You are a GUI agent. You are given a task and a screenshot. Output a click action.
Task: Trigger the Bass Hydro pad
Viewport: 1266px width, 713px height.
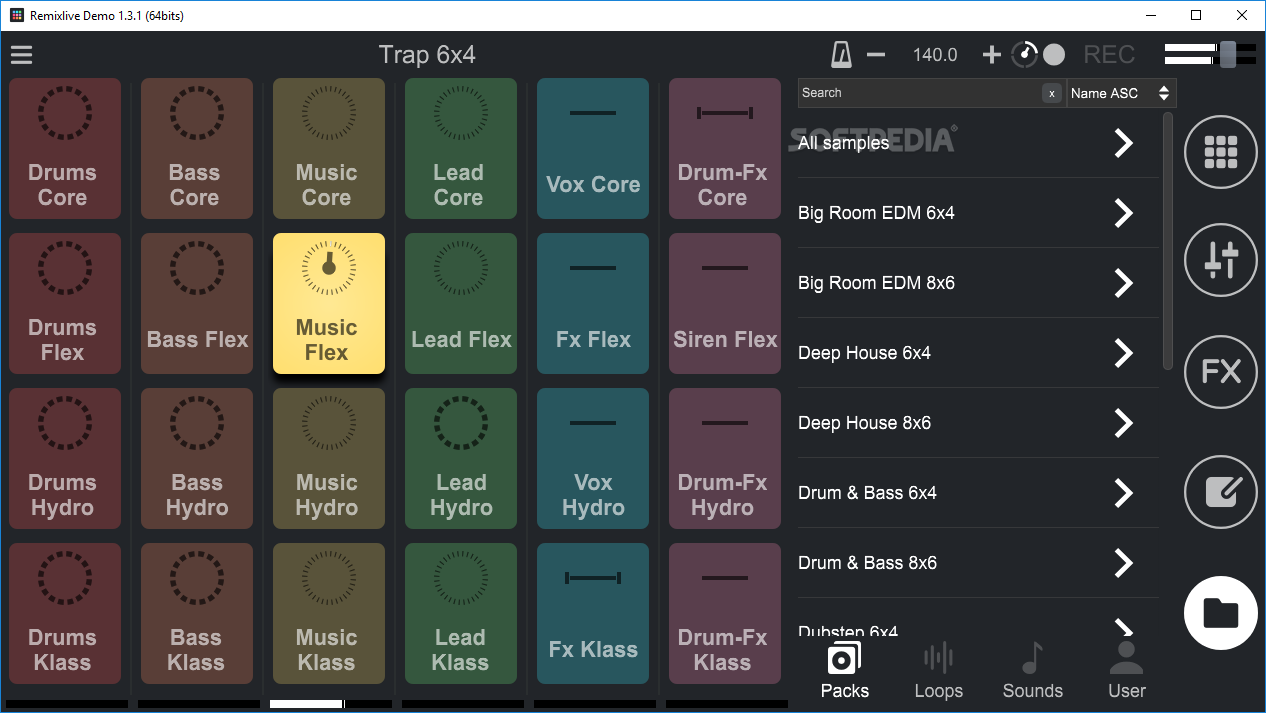[x=197, y=459]
